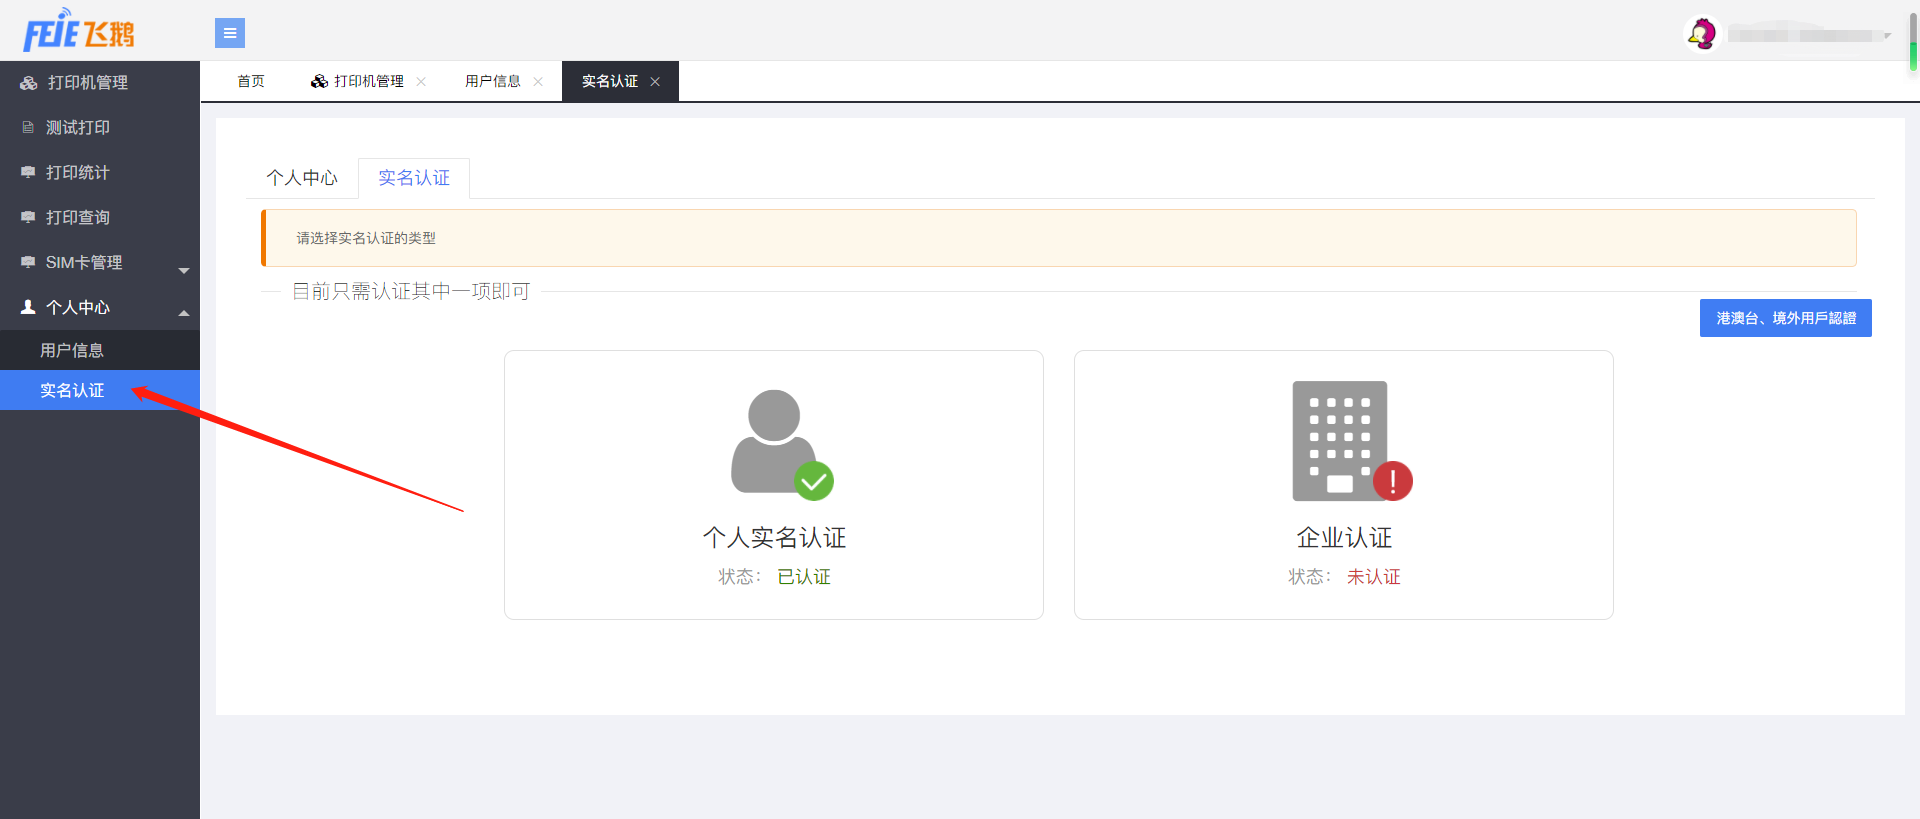This screenshot has width=1920, height=819.
Task: Switch to the 个人中心 inner tab
Action: pos(302,178)
